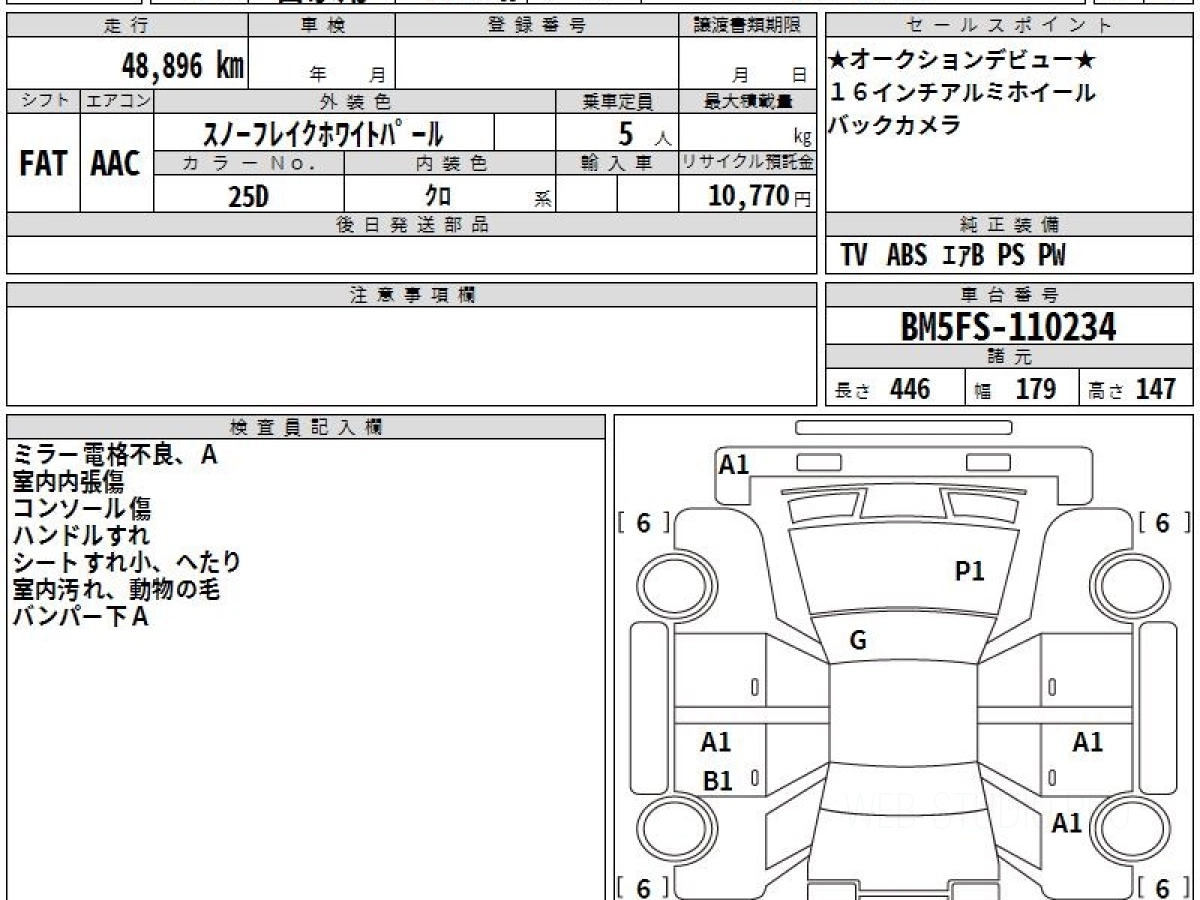Screen dimensions: 1200x900
Task: Select the FAT shift value
Action: click(x=43, y=163)
